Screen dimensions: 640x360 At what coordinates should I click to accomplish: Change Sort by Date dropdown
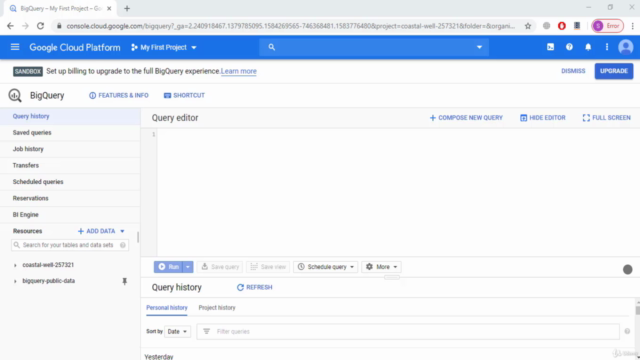177,331
